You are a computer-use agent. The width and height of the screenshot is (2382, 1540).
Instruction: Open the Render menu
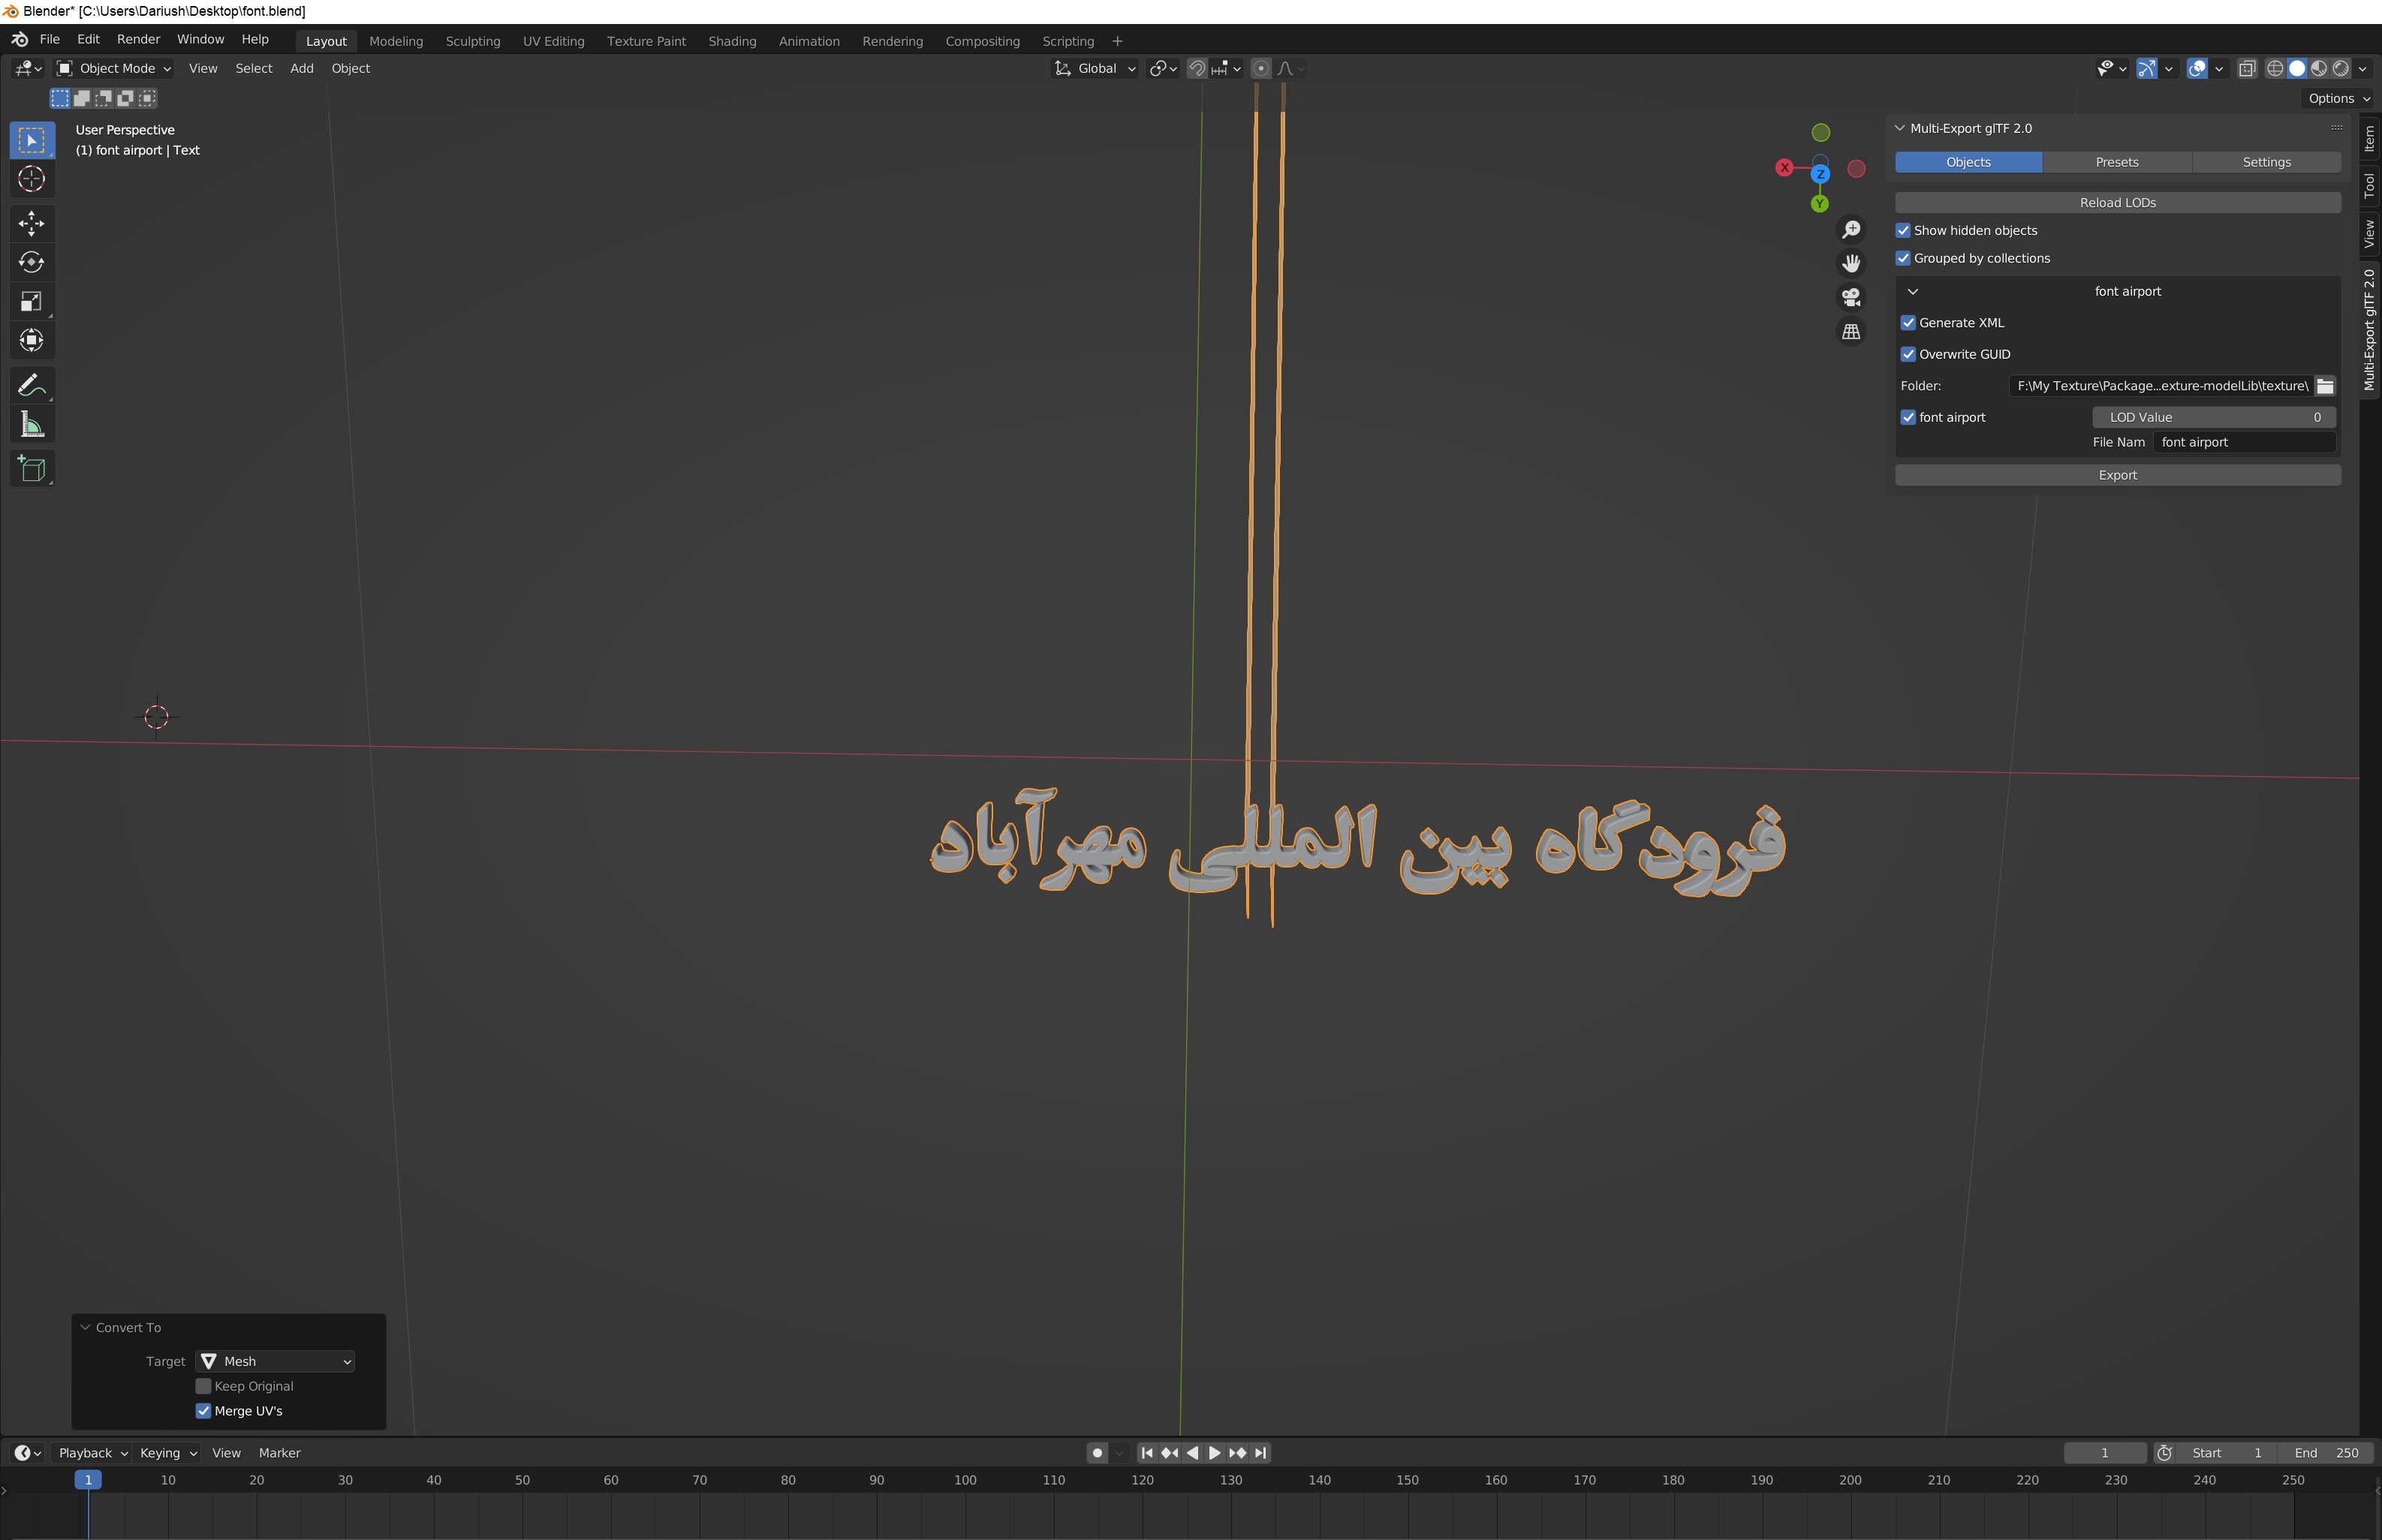pos(138,39)
